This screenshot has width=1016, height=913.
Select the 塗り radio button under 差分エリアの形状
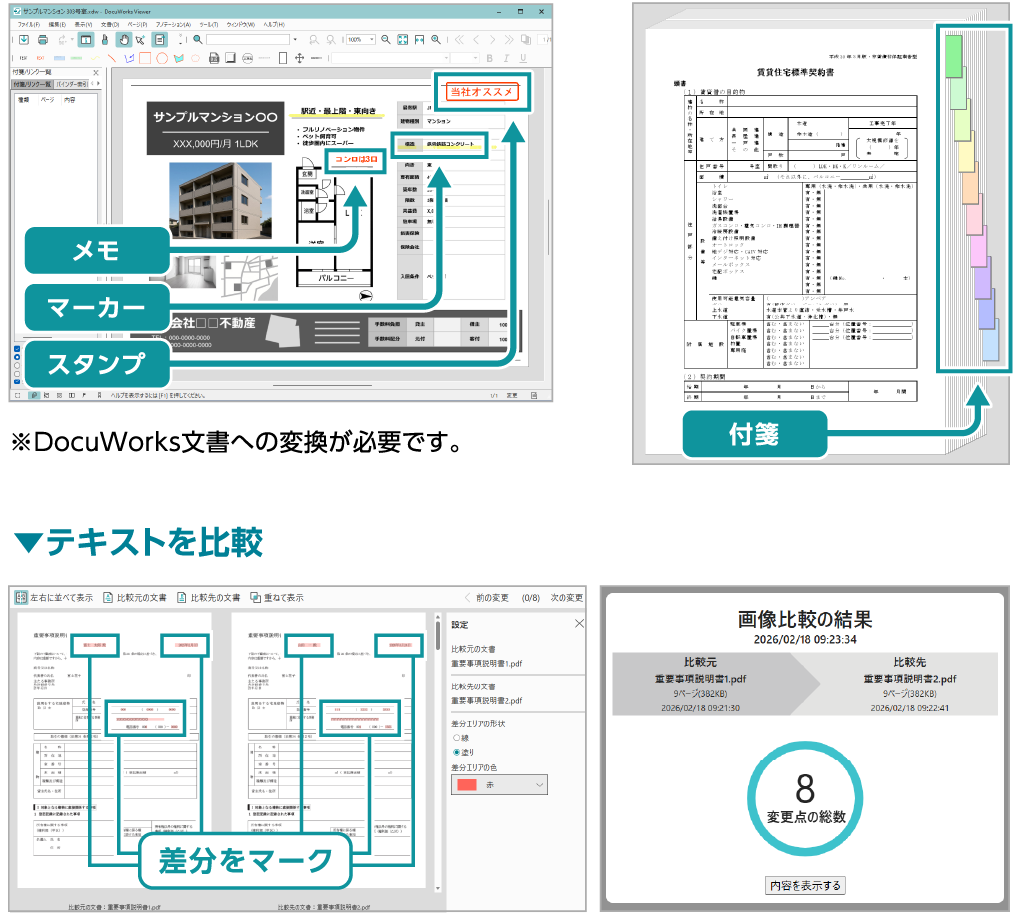457,751
